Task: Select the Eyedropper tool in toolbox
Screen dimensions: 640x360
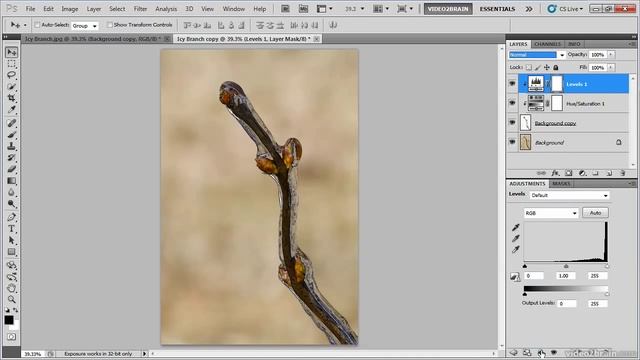Action: (11, 109)
